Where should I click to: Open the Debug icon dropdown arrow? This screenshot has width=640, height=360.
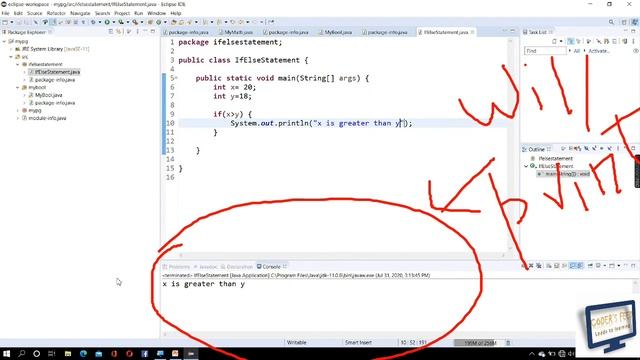coord(100,22)
